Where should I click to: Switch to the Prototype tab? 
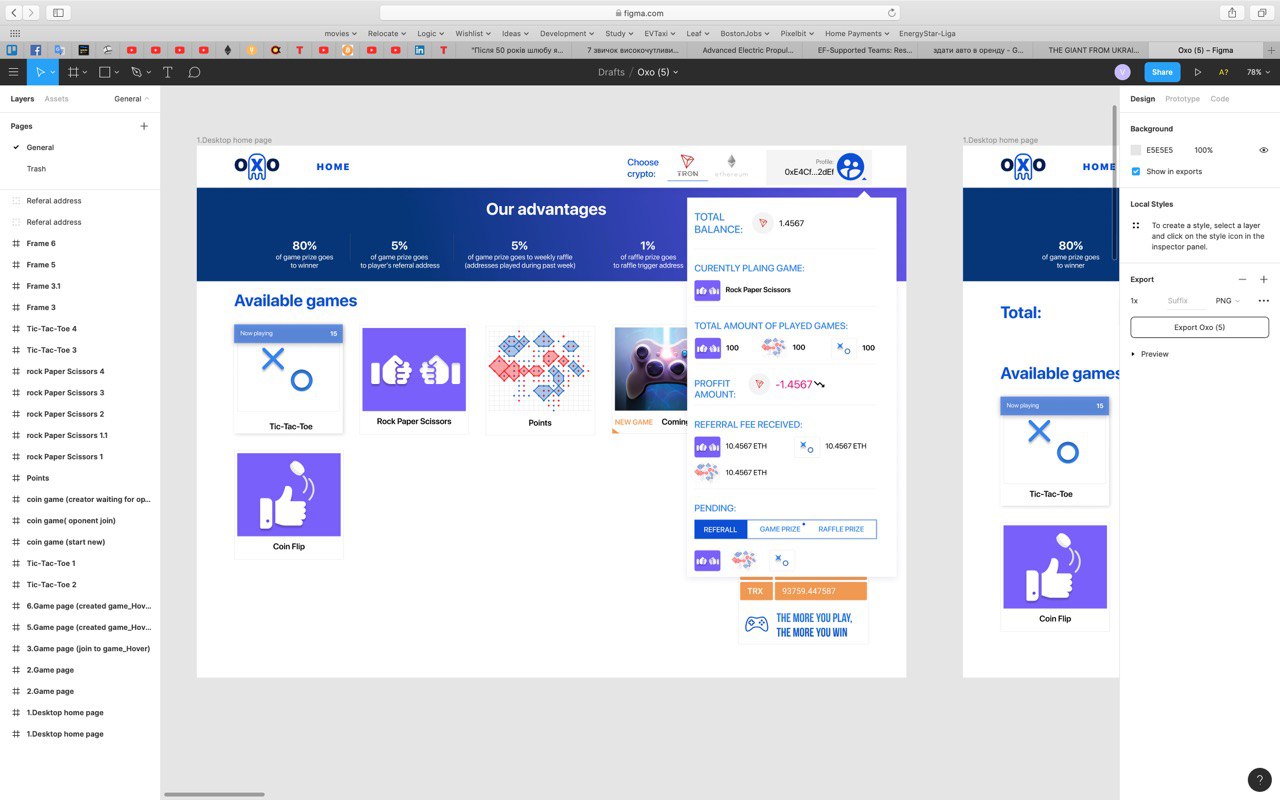pos(1182,99)
